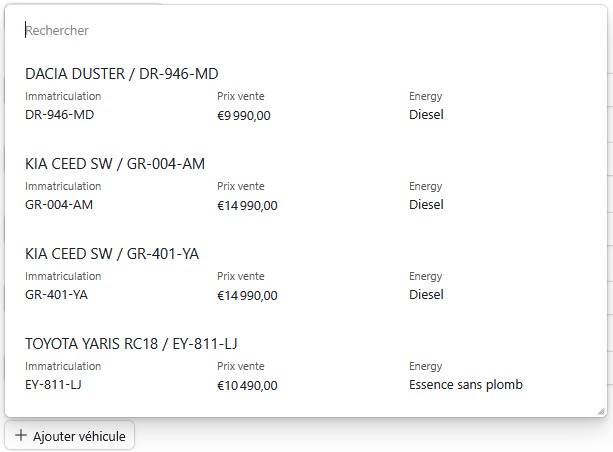This screenshot has width=613, height=452.
Task: Select the DACIA DUSTER / DR-946-MD entry
Action: click(122, 74)
